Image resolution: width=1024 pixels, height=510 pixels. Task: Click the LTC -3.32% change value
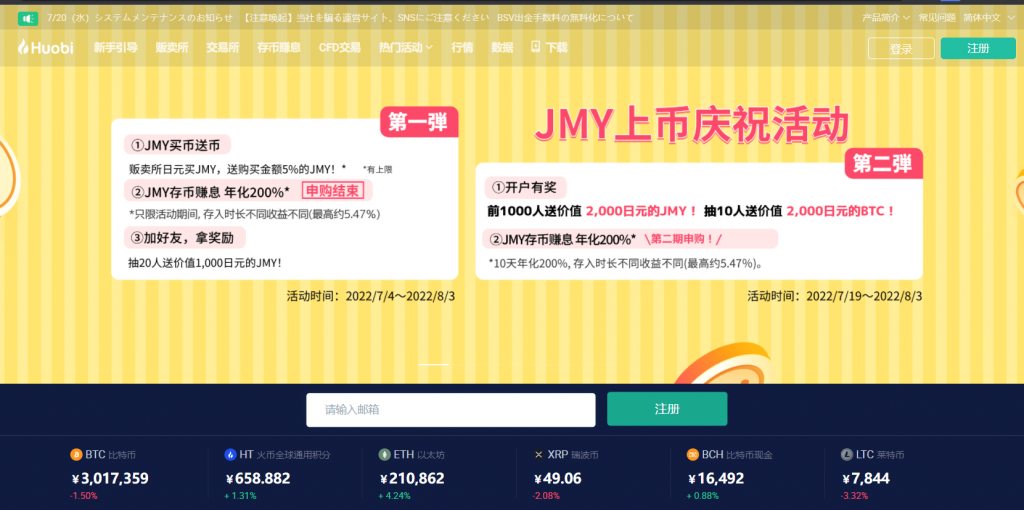tap(854, 496)
